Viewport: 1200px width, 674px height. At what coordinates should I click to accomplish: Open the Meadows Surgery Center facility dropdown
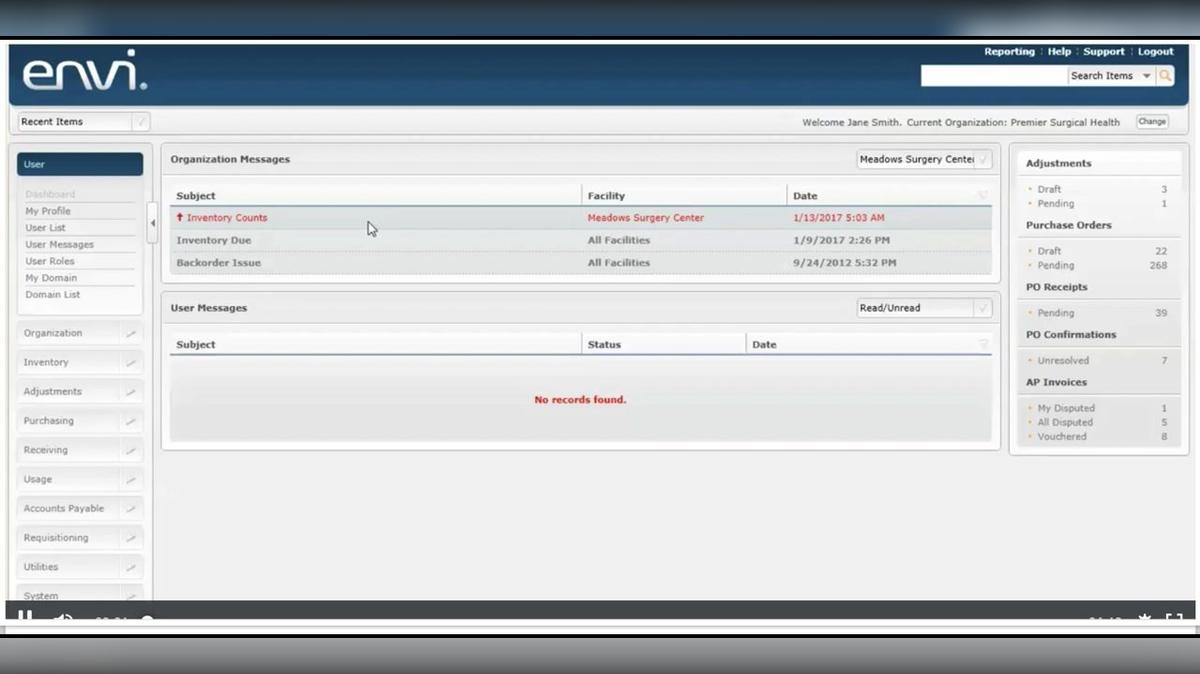click(x=983, y=159)
